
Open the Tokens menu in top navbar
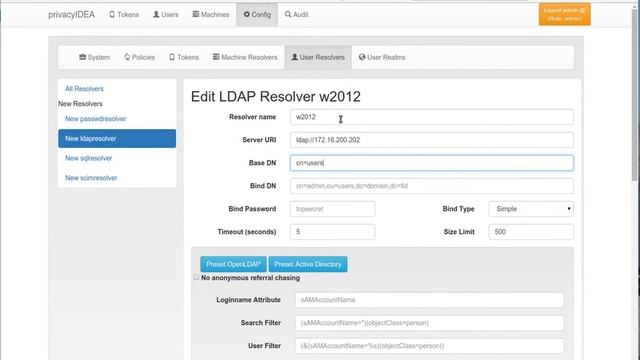[124, 15]
